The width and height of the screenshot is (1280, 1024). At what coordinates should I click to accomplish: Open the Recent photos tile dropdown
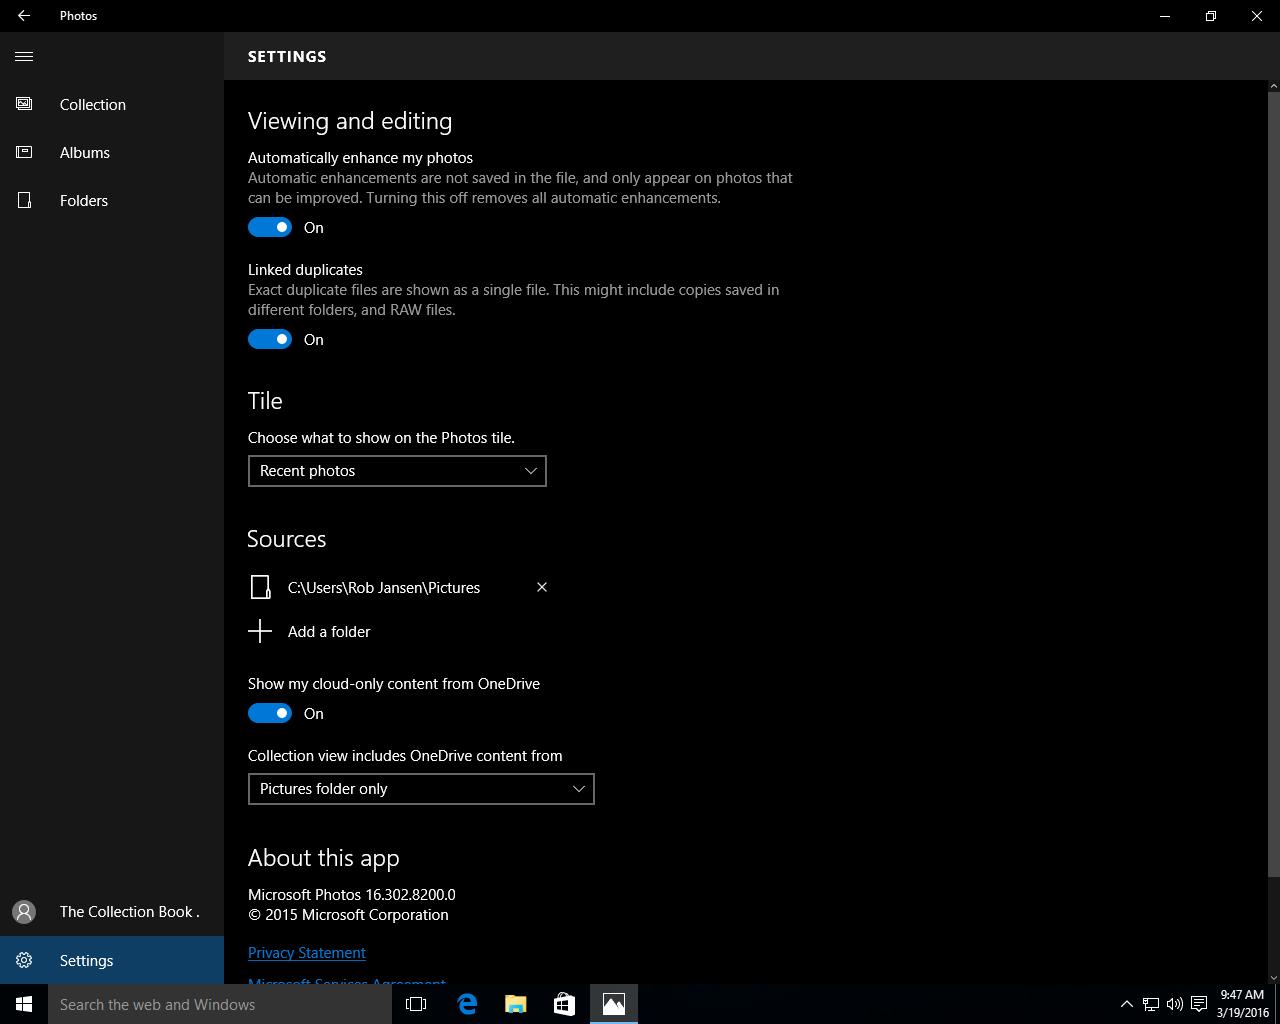(x=397, y=471)
